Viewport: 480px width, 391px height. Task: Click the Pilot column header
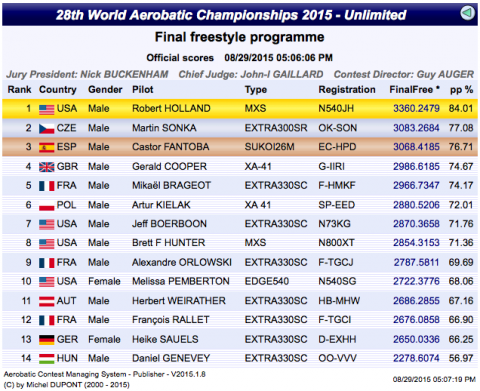[143, 90]
